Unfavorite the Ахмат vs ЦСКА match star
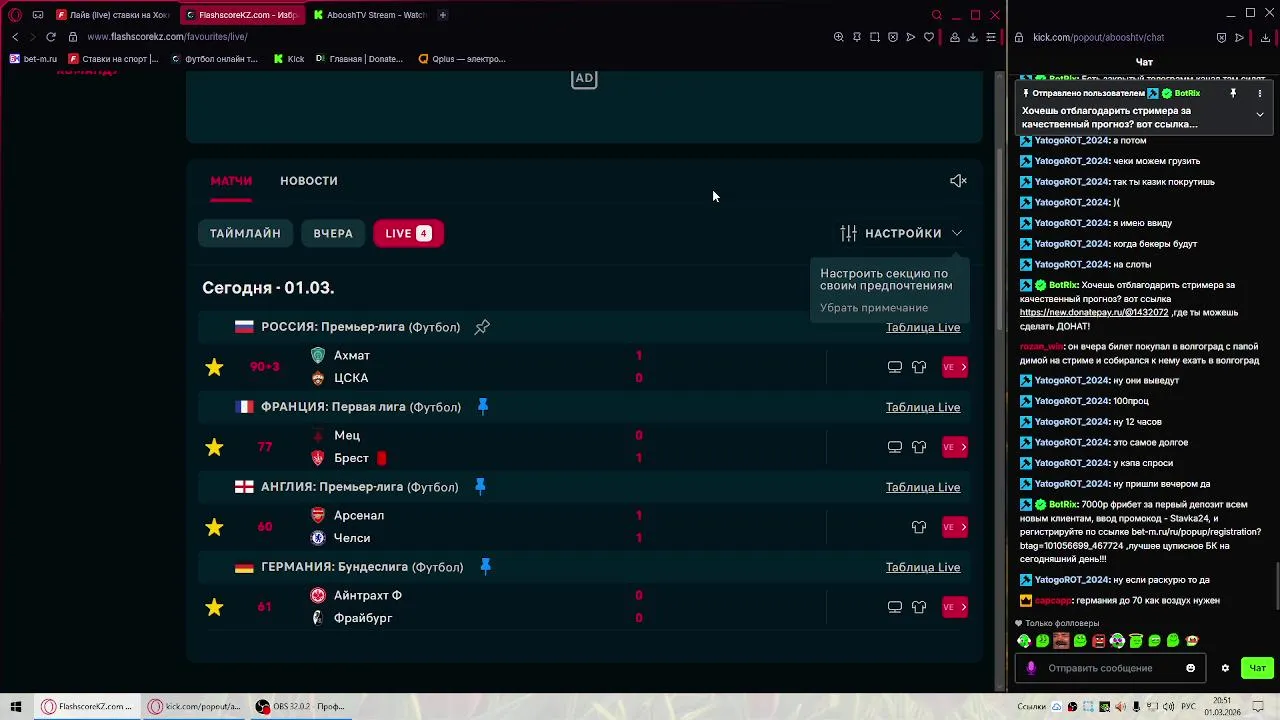This screenshot has height=720, width=1280. (214, 367)
